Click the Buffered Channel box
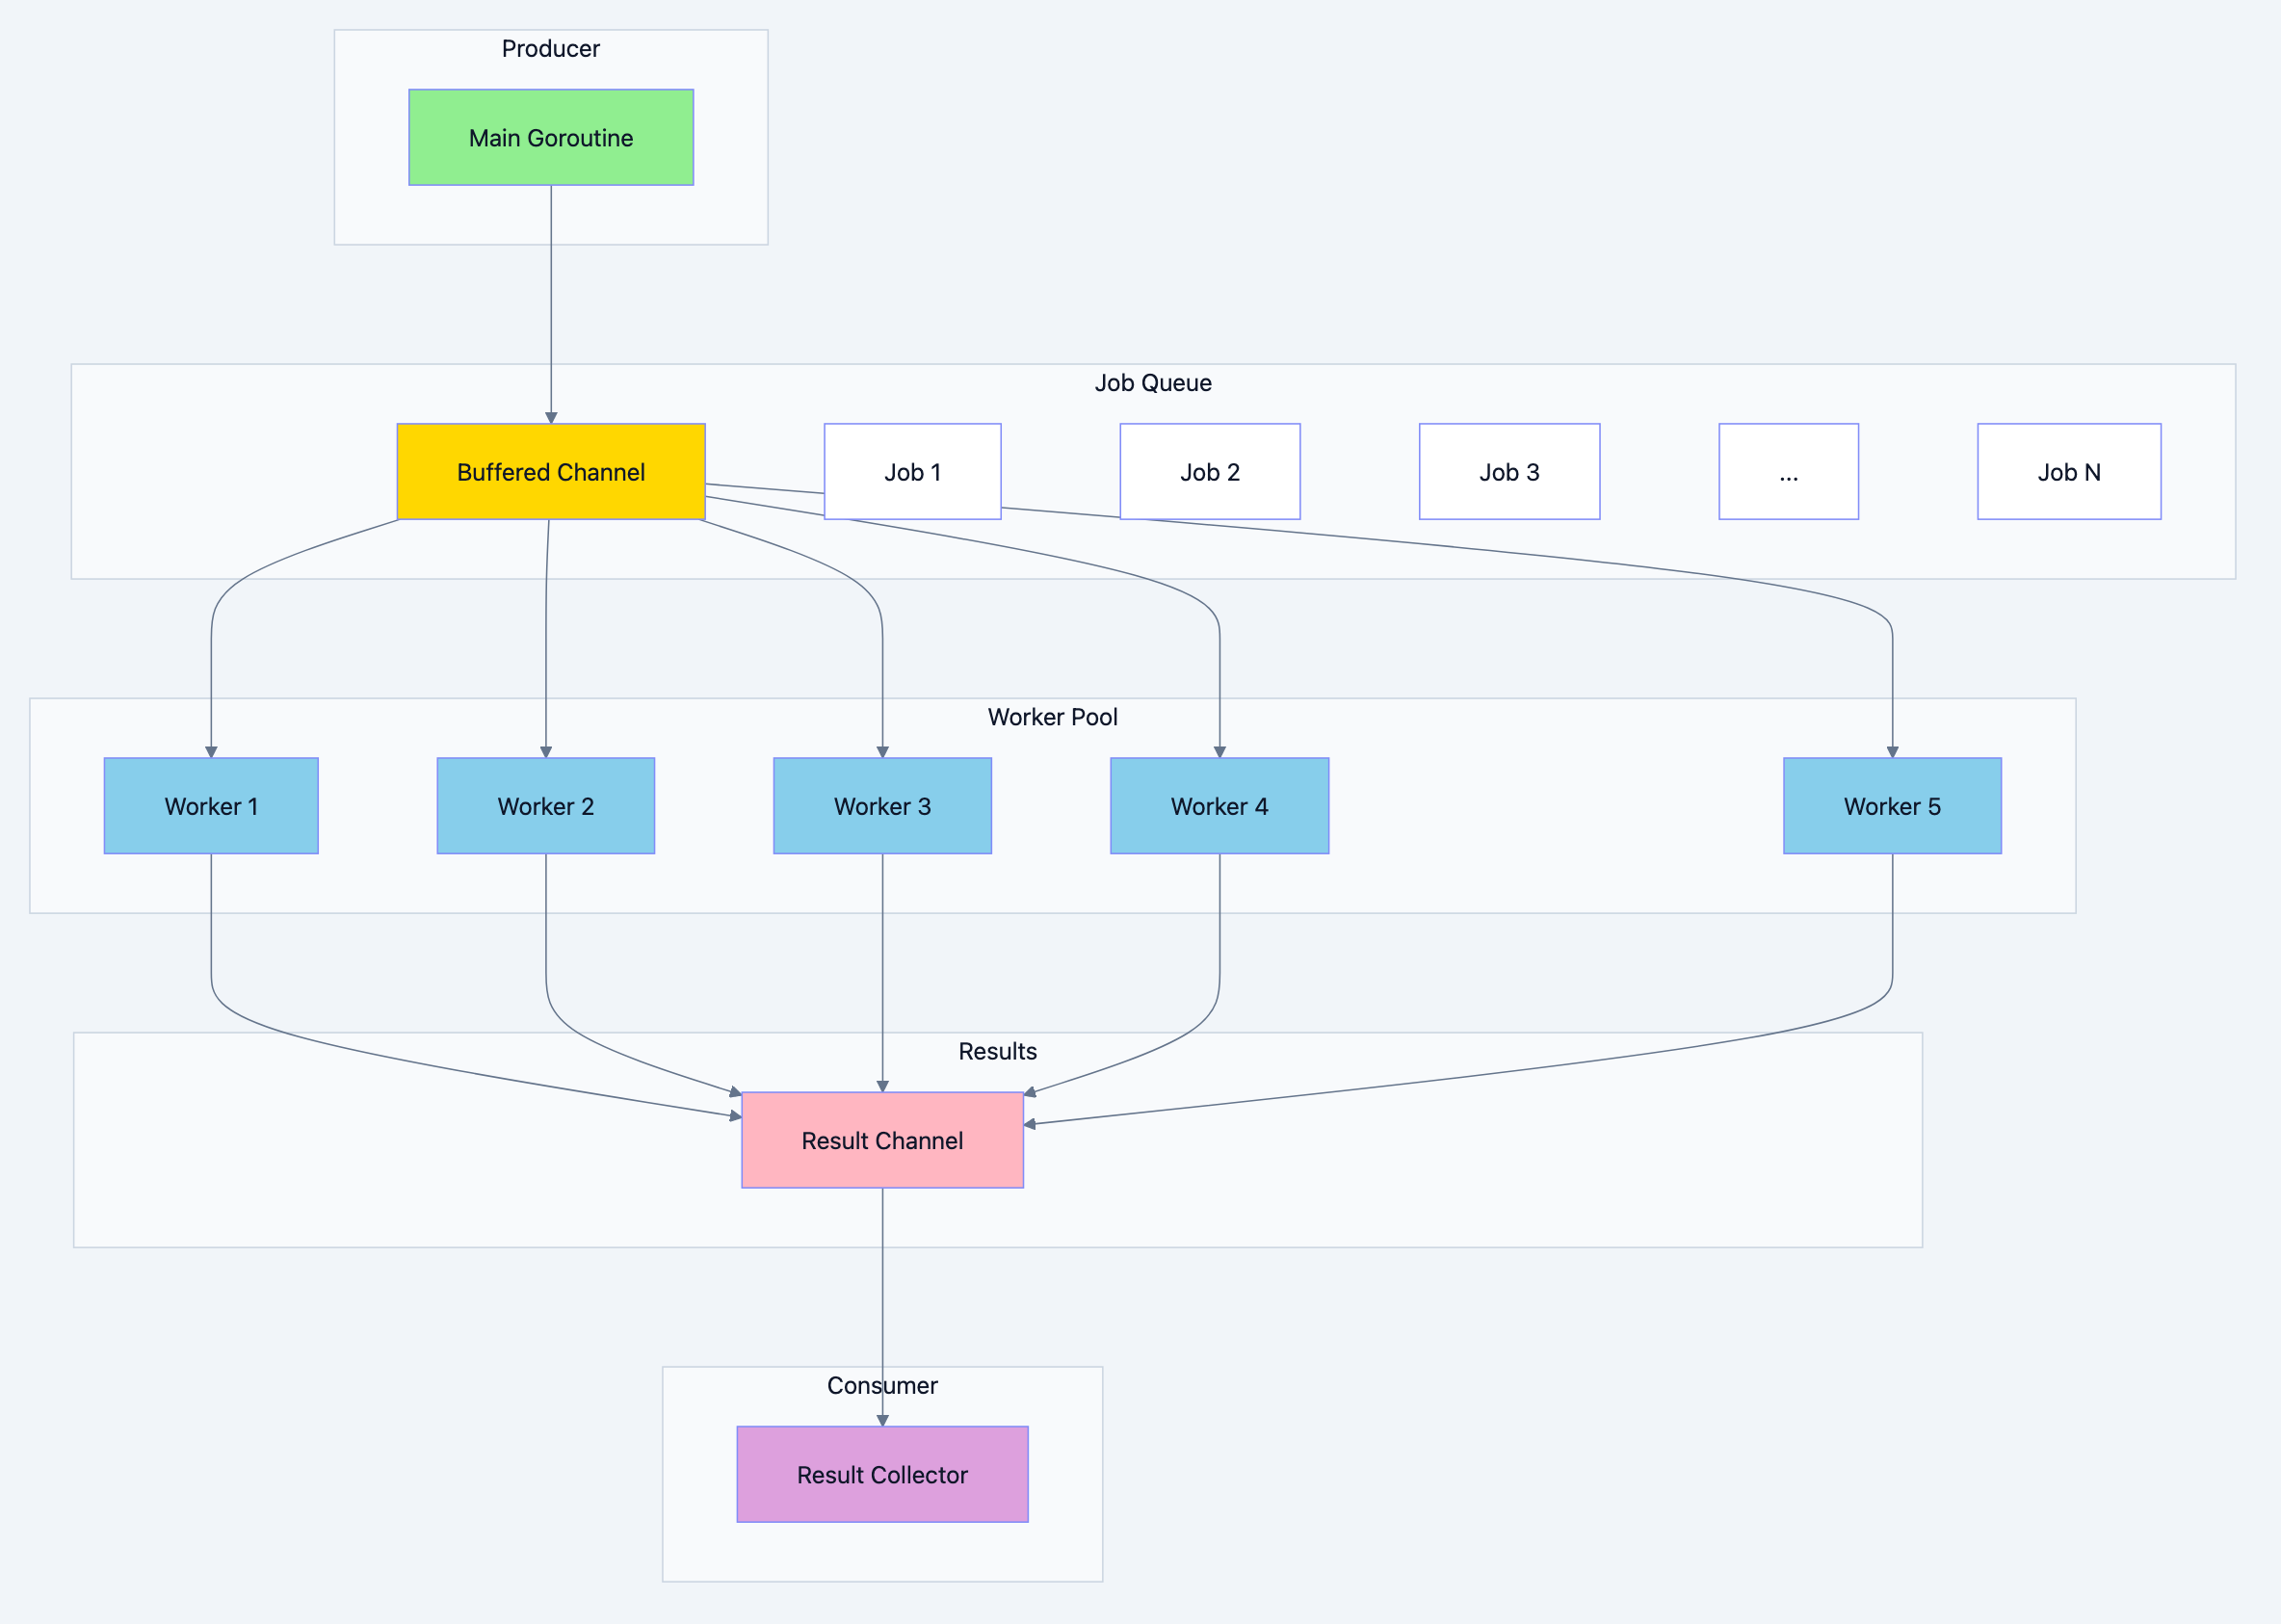Viewport: 2281px width, 1624px height. pyautogui.click(x=551, y=471)
